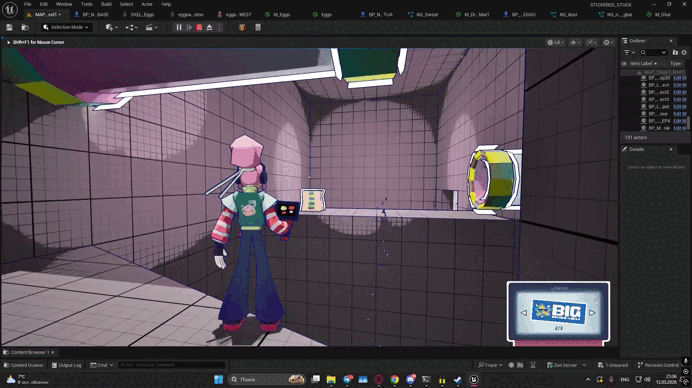Open the Cmd console type dropdown
692x388 pixels.
102,365
